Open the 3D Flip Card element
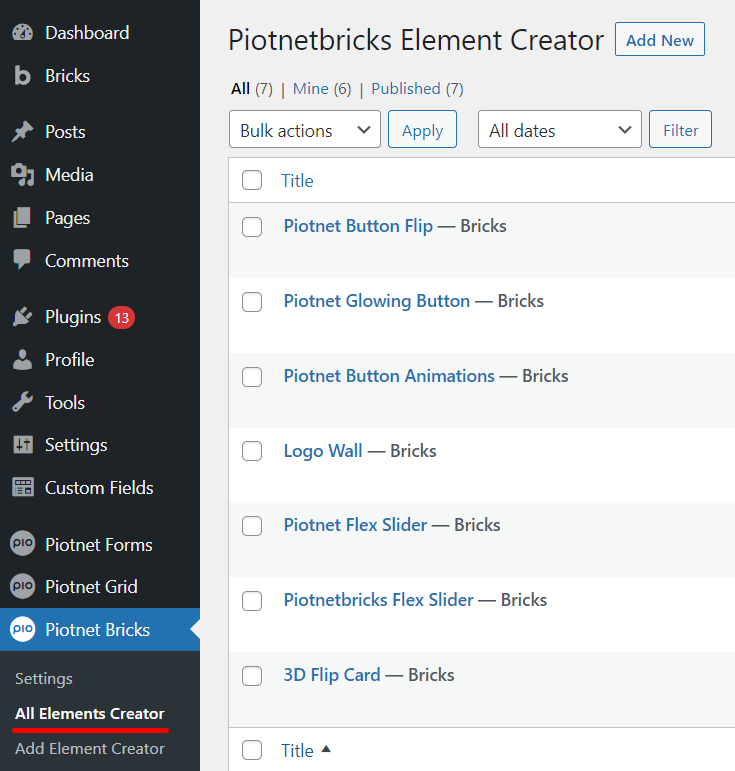 point(332,675)
